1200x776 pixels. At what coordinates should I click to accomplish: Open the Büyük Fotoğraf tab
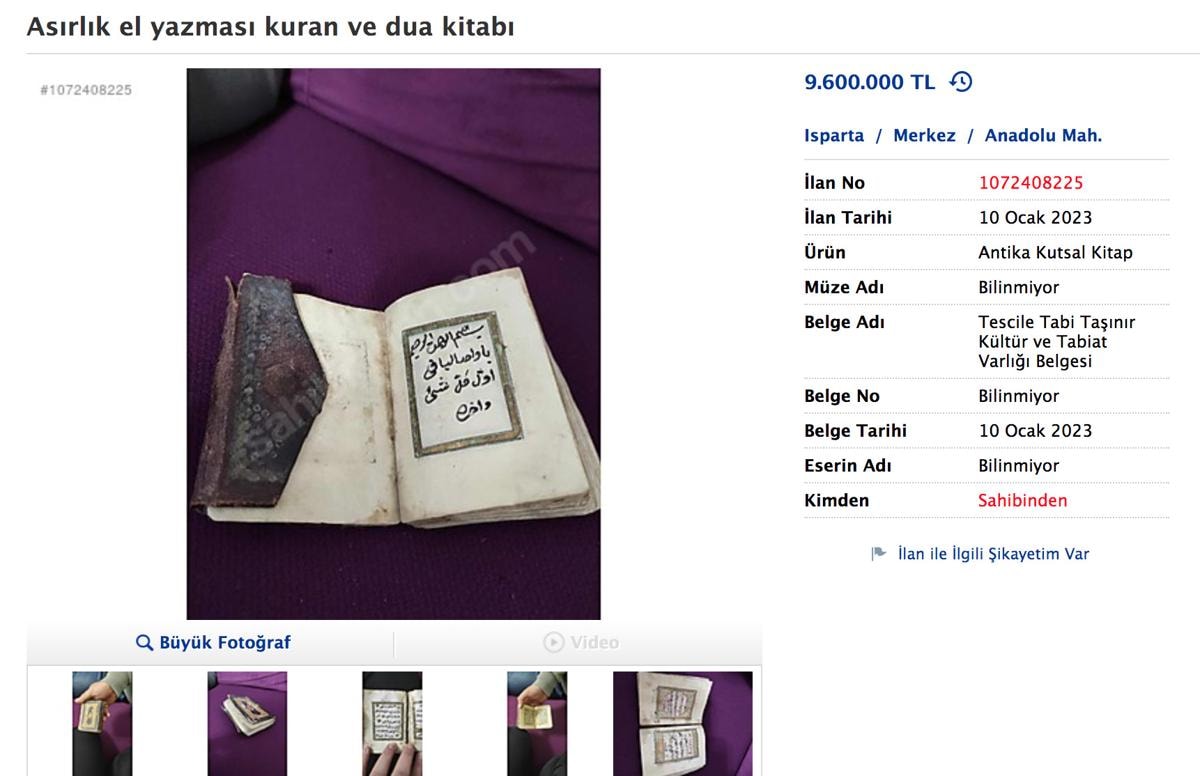211,642
